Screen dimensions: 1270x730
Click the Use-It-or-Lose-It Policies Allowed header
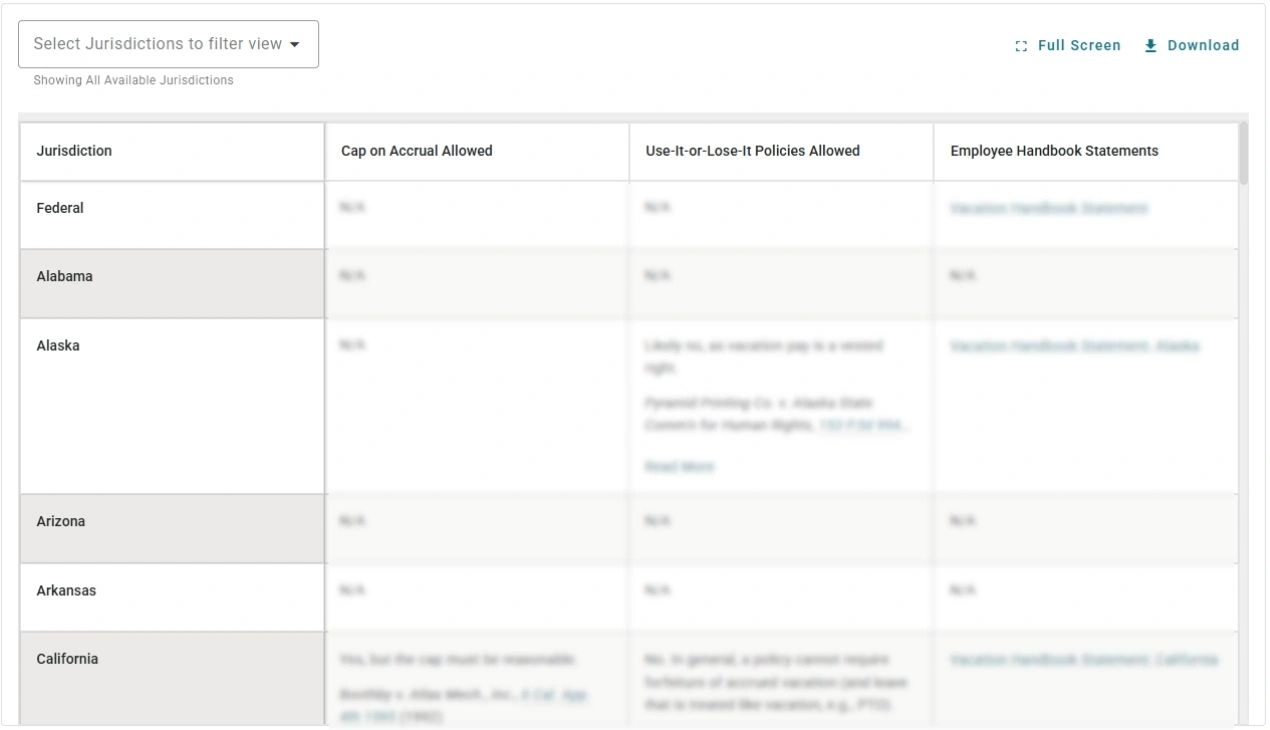752,151
